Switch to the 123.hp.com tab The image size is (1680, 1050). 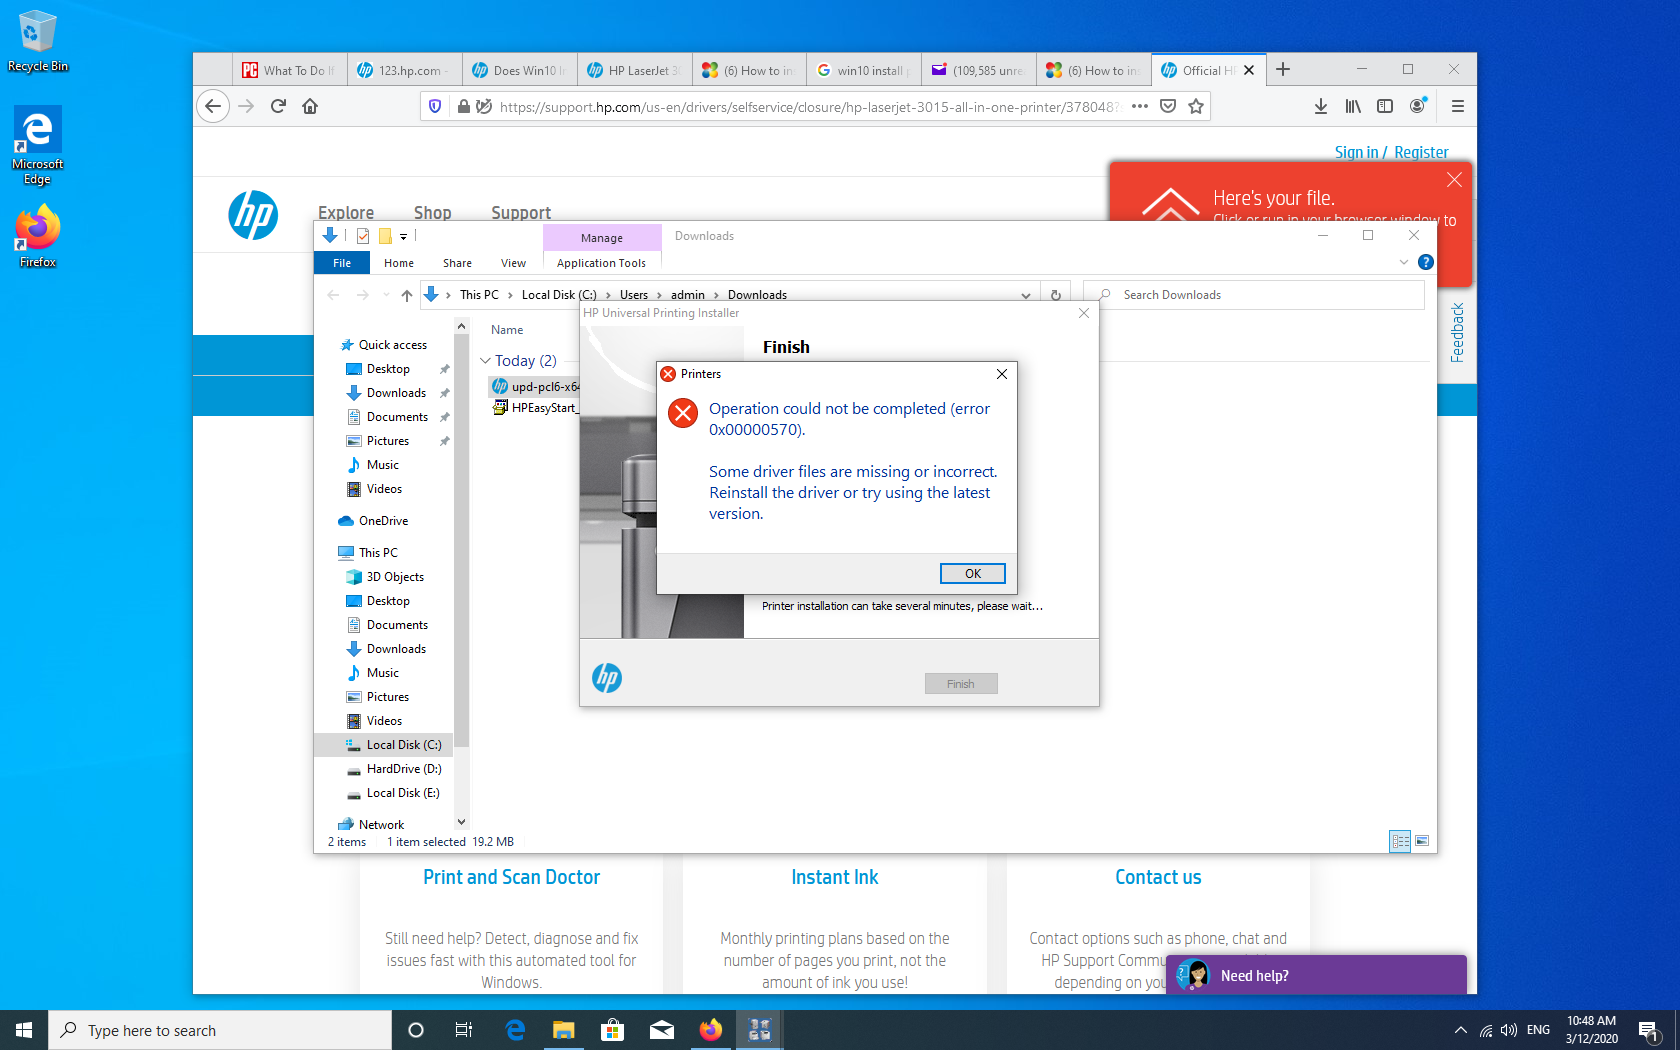point(405,70)
